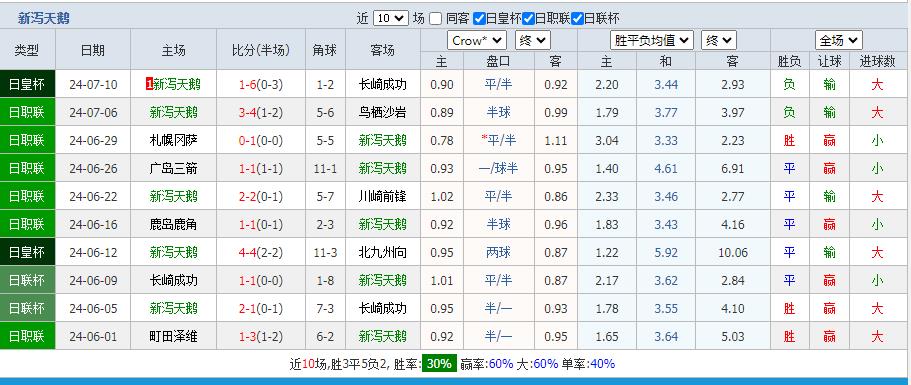Image resolution: width=911 pixels, height=385 pixels.
Task: Click the 新泻天鹅 team title link
Action: (x=44, y=18)
